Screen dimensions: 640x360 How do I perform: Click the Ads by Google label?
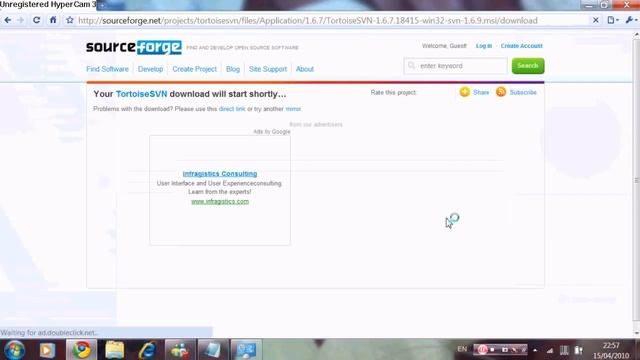click(x=271, y=131)
